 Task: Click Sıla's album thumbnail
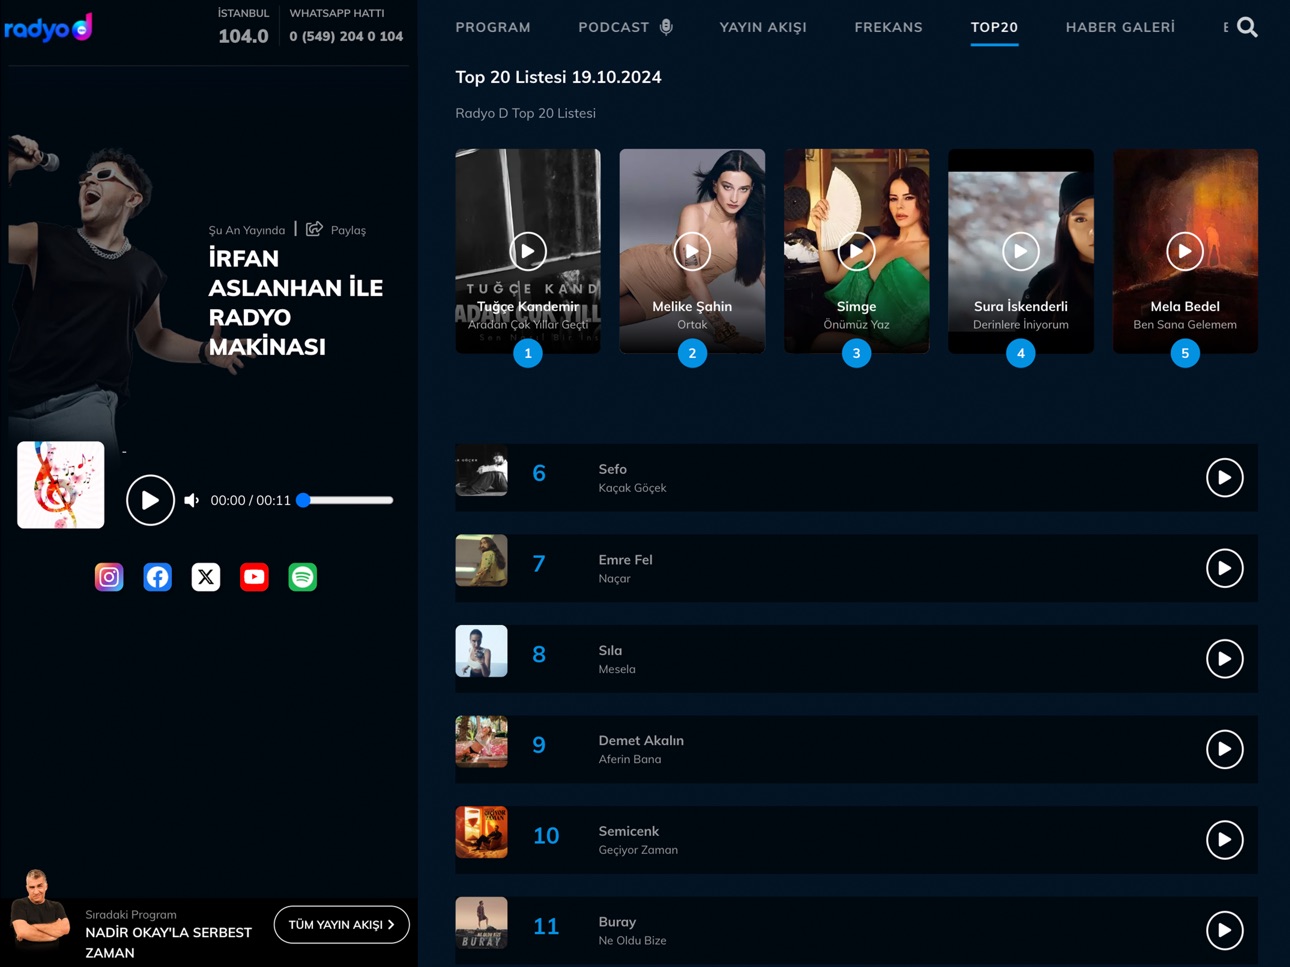pyautogui.click(x=481, y=651)
